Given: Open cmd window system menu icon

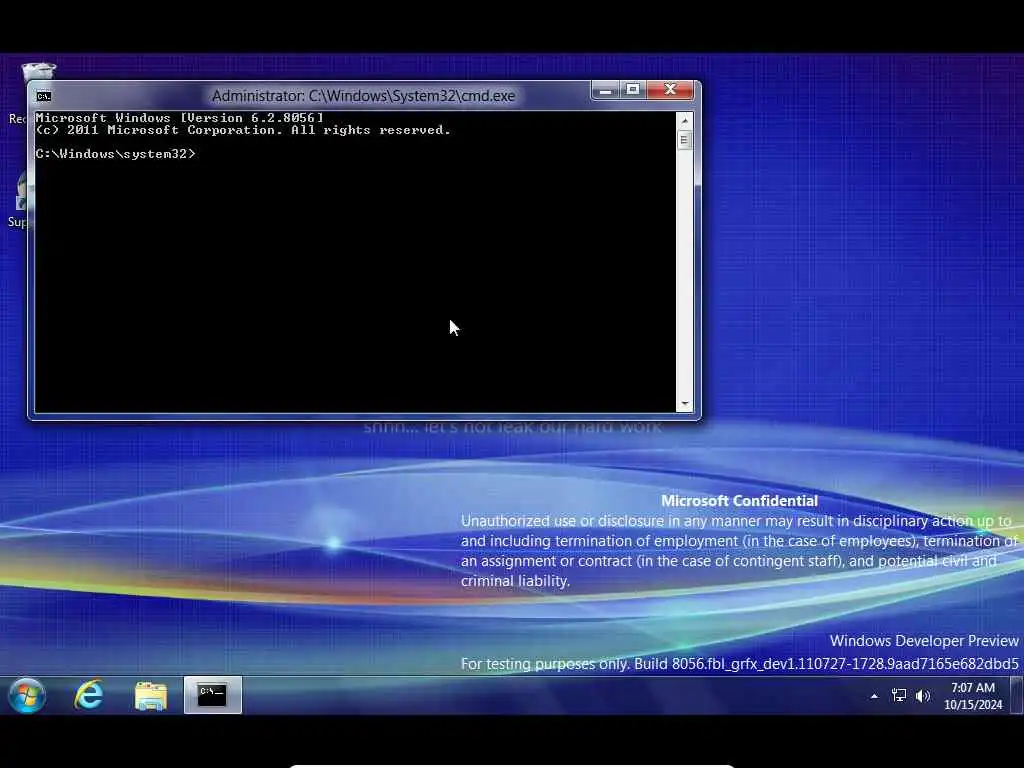Looking at the screenshot, I should click(x=44, y=97).
